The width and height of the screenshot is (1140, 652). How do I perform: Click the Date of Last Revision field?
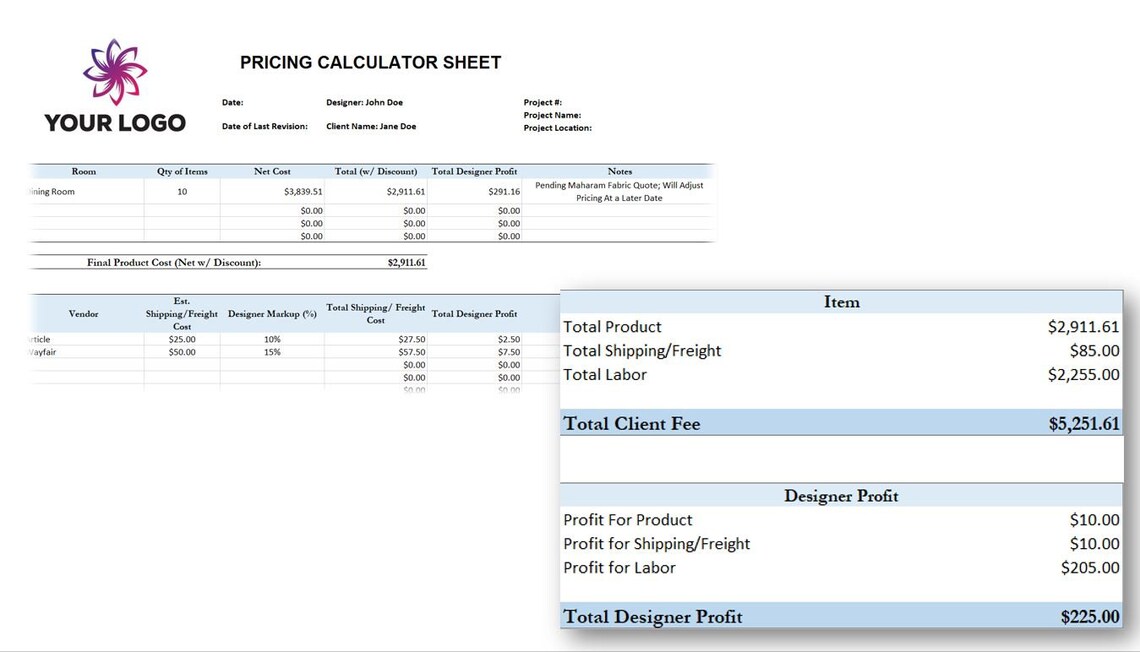(264, 126)
